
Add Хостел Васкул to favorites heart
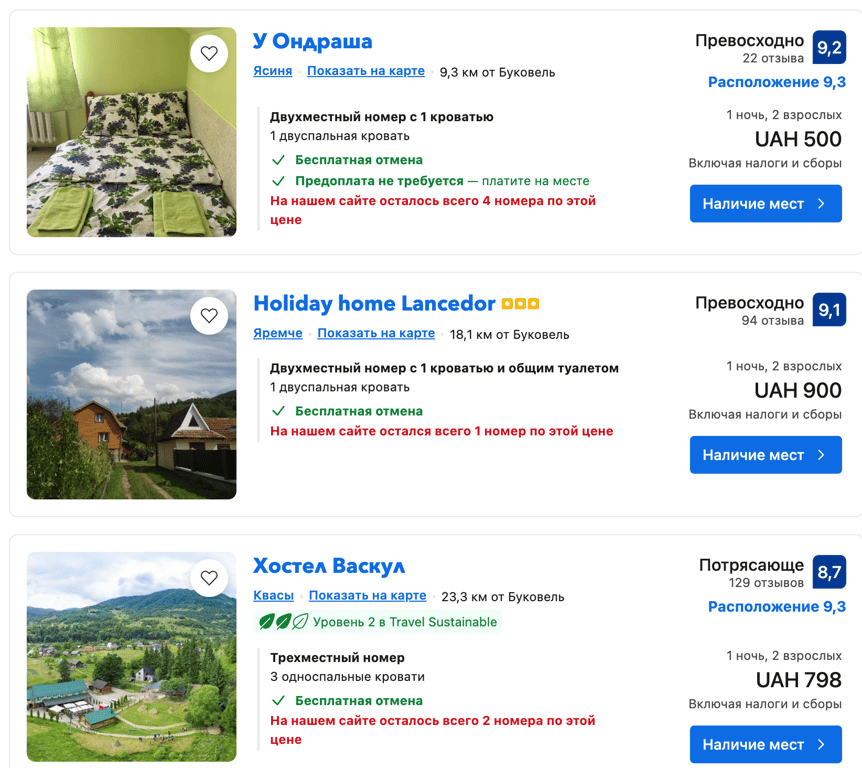pos(209,578)
